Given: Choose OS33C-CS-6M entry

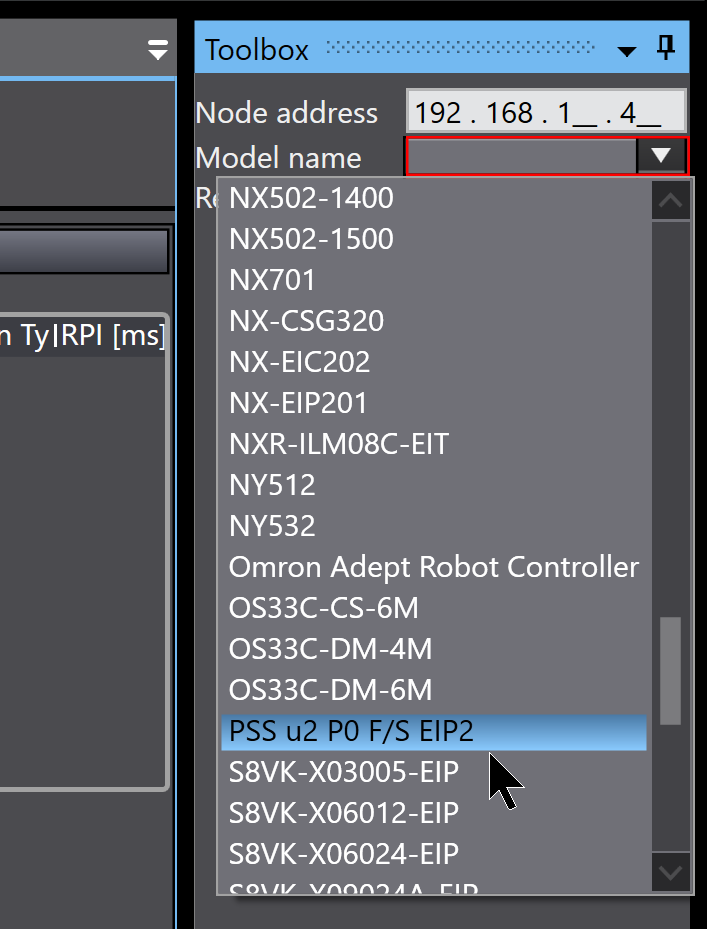Looking at the screenshot, I should point(433,608).
